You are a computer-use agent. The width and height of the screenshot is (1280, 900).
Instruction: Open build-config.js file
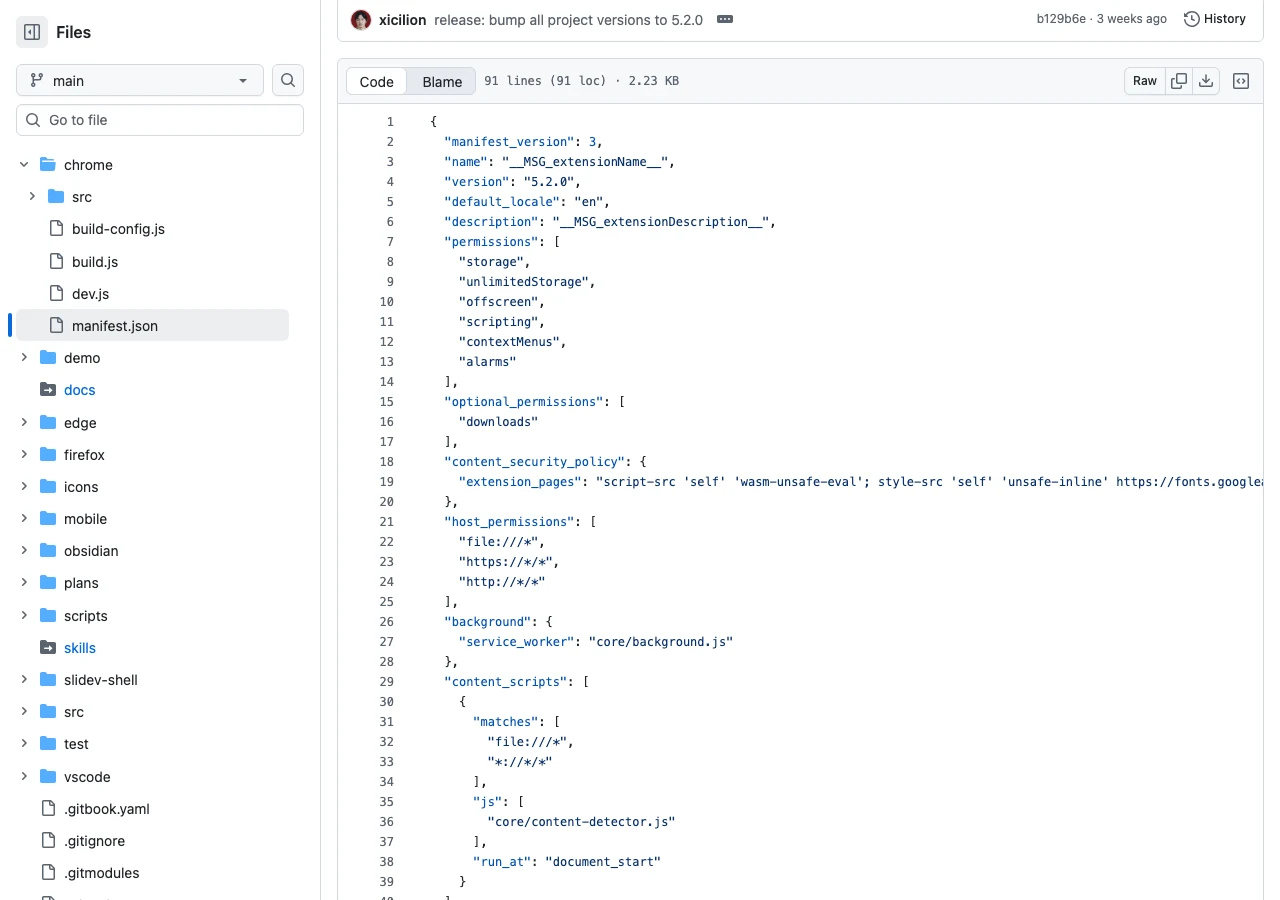tap(118, 229)
